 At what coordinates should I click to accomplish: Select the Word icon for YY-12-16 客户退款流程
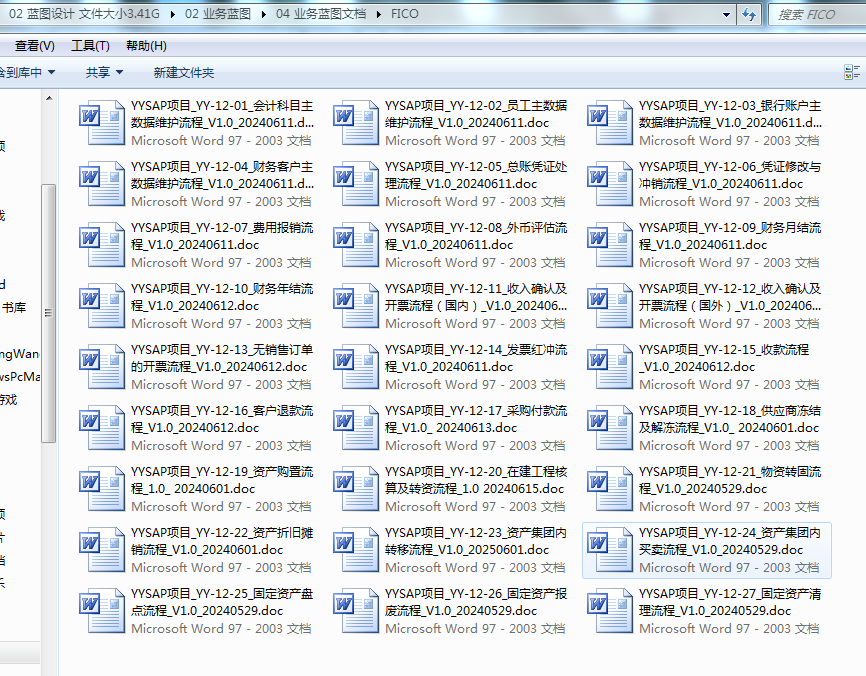102,429
